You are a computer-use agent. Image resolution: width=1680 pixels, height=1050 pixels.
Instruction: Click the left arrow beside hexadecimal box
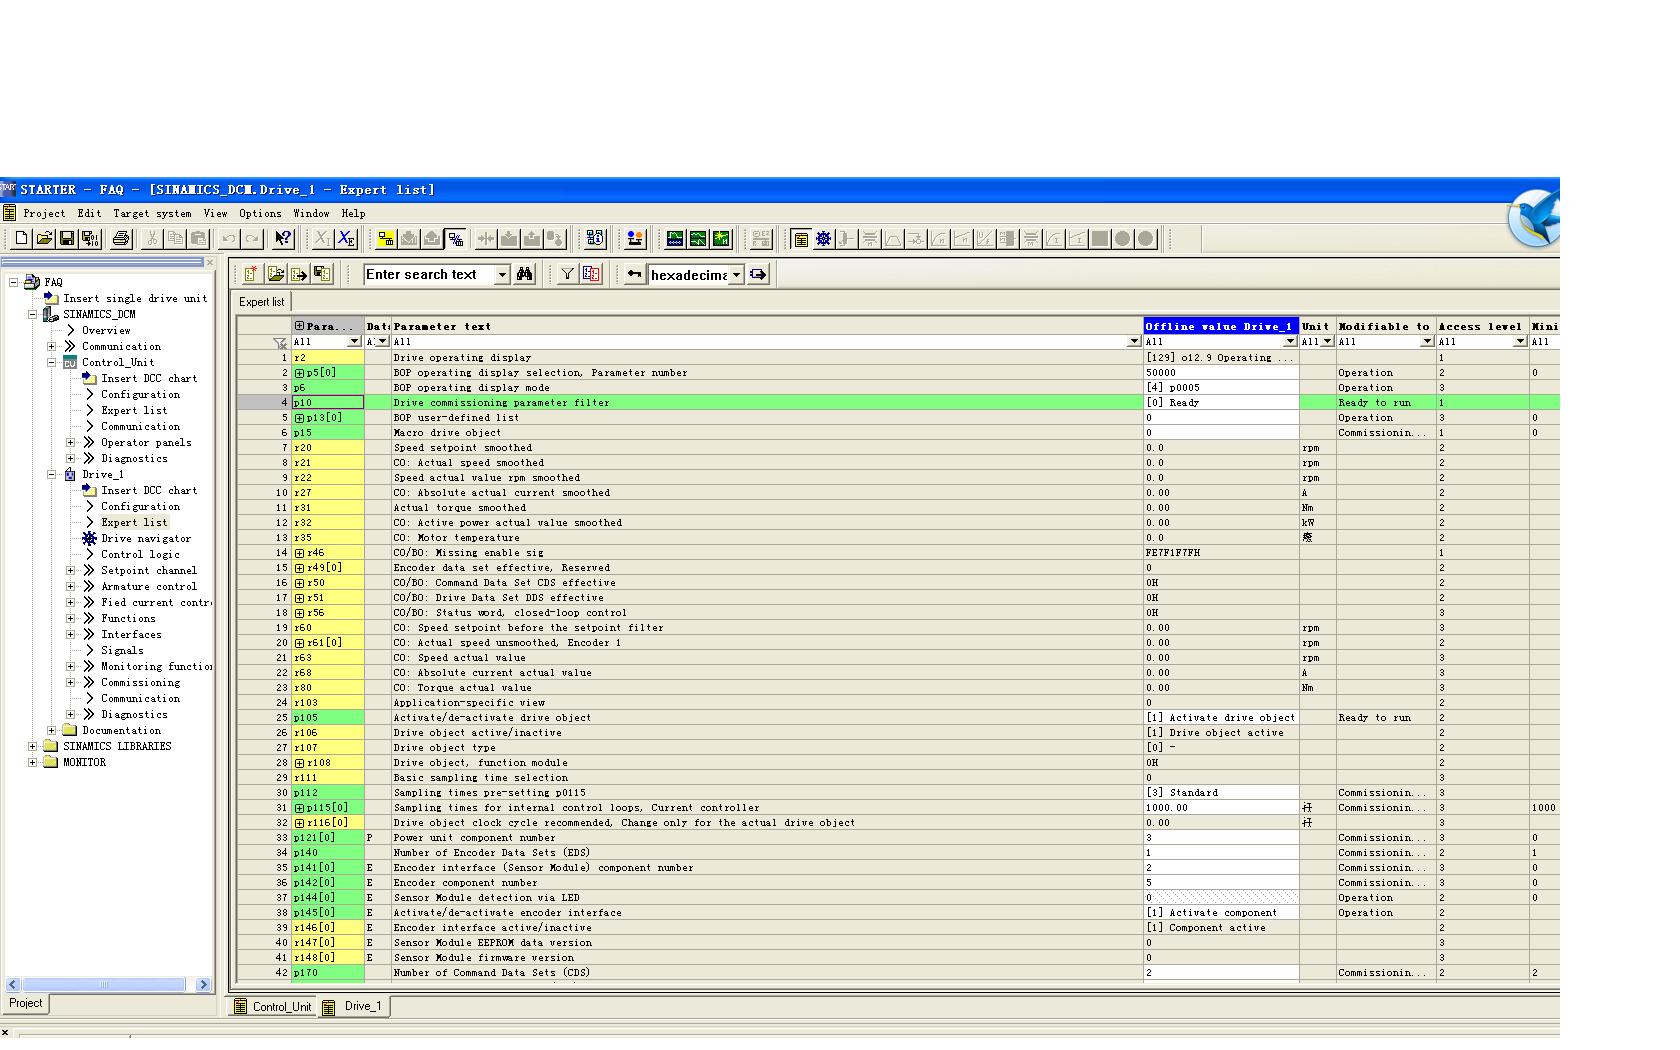[x=634, y=274]
